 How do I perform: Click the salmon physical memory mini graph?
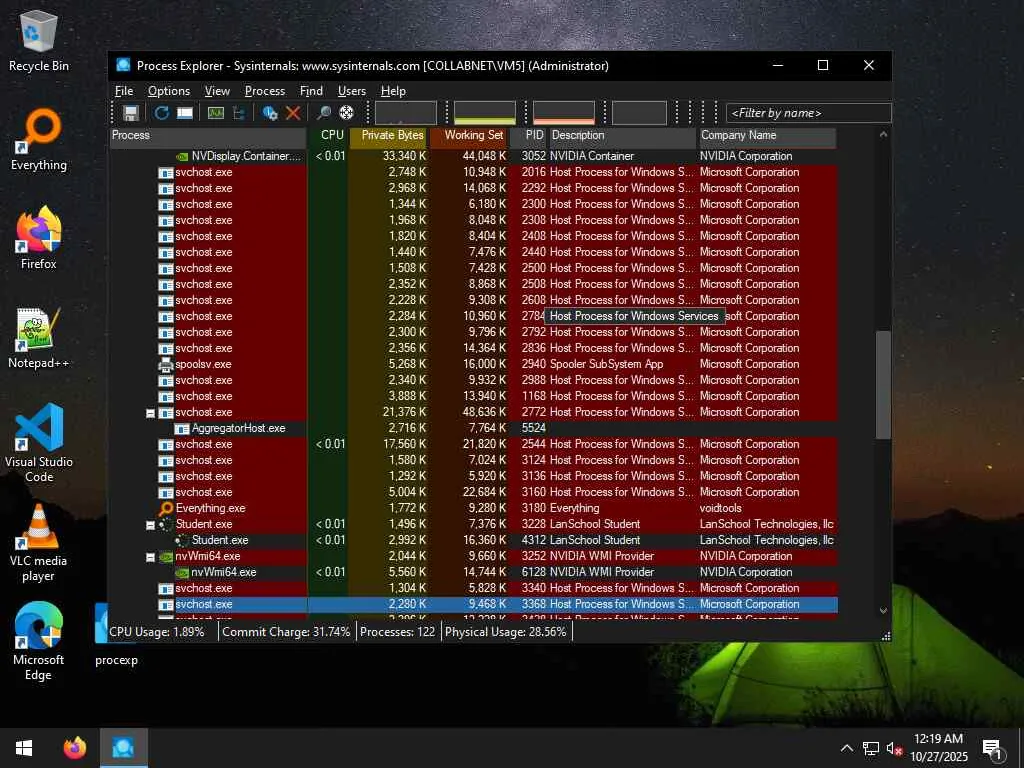564,113
